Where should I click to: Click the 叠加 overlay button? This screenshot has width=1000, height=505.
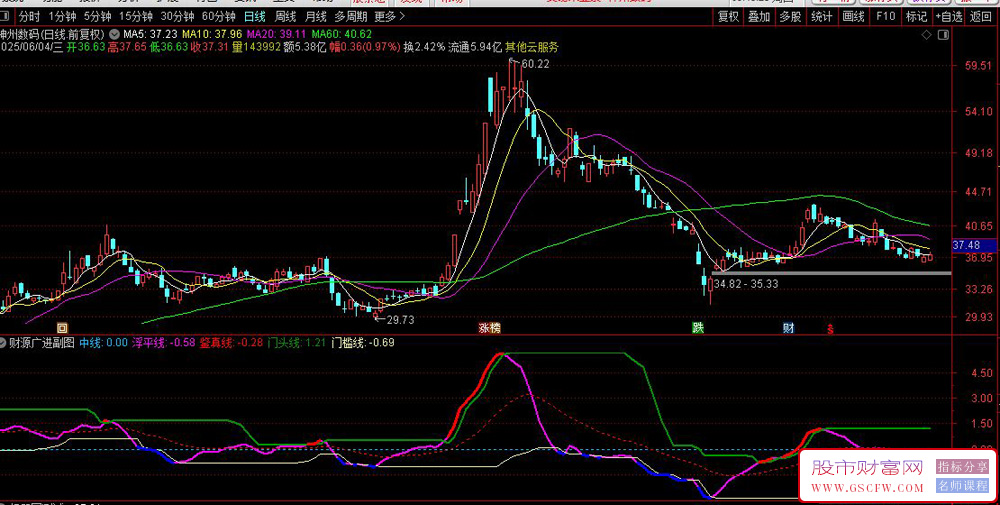tap(760, 17)
